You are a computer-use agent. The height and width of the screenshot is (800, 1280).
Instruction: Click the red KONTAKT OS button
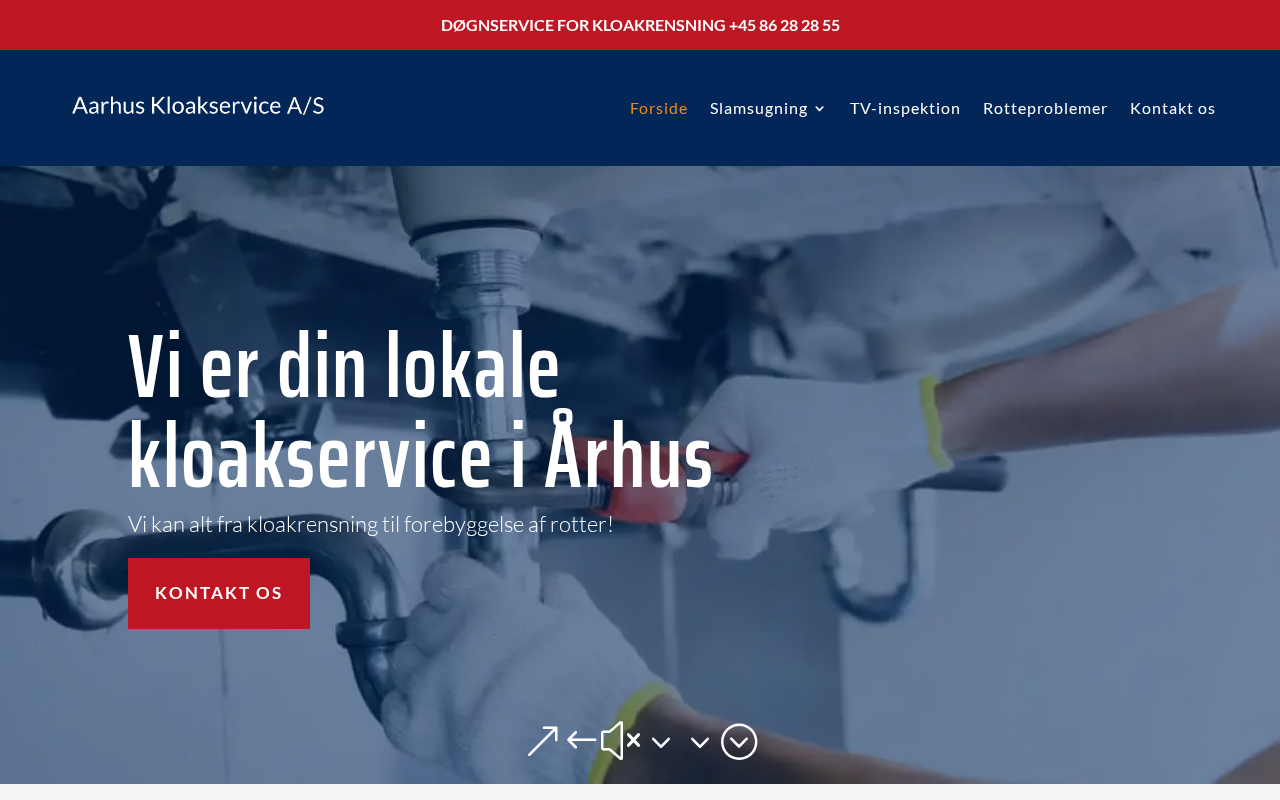click(x=219, y=593)
